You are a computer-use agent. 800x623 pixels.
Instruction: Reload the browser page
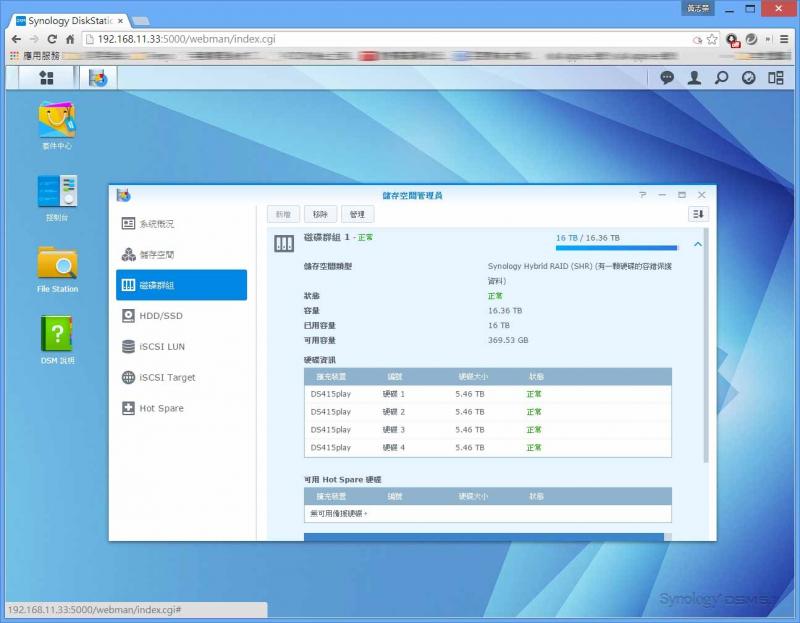[52, 39]
